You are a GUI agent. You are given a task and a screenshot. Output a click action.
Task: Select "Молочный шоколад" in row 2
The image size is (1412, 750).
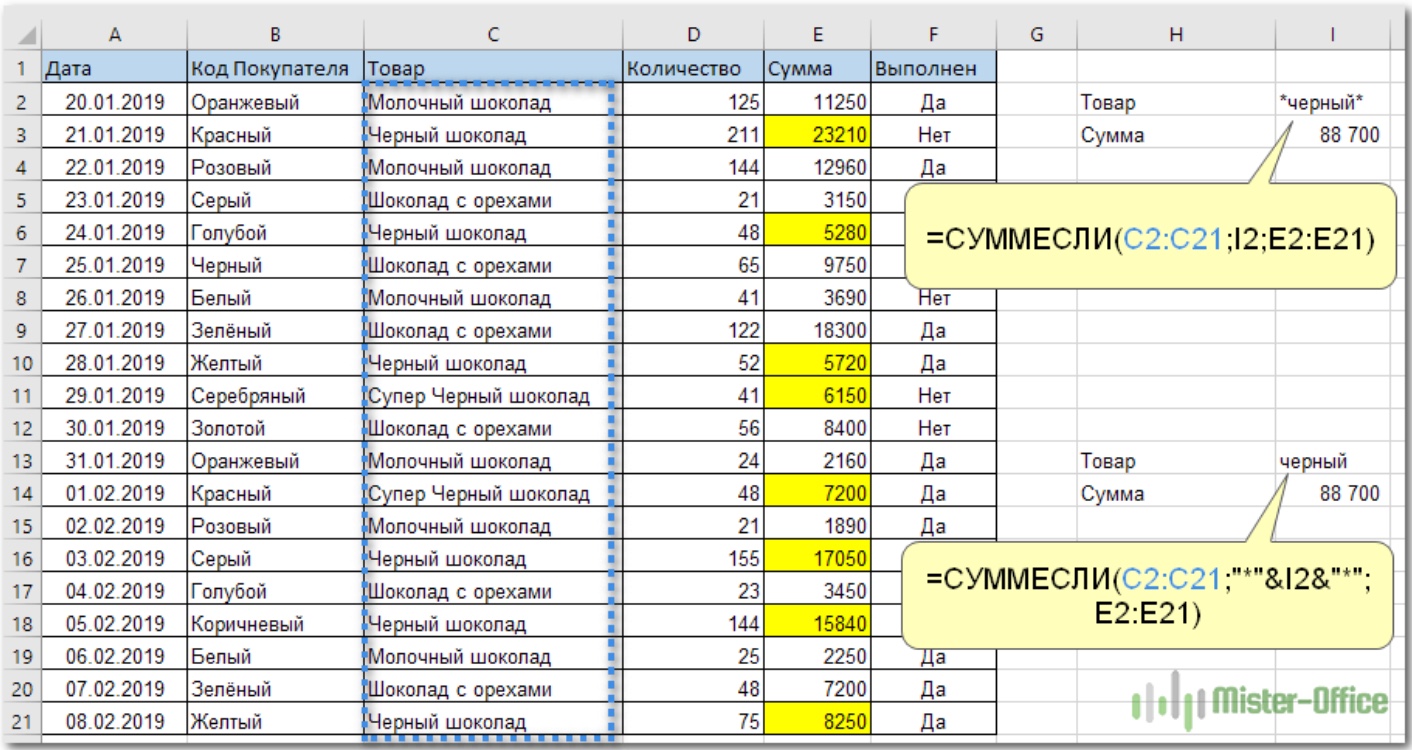pyautogui.click(x=493, y=102)
